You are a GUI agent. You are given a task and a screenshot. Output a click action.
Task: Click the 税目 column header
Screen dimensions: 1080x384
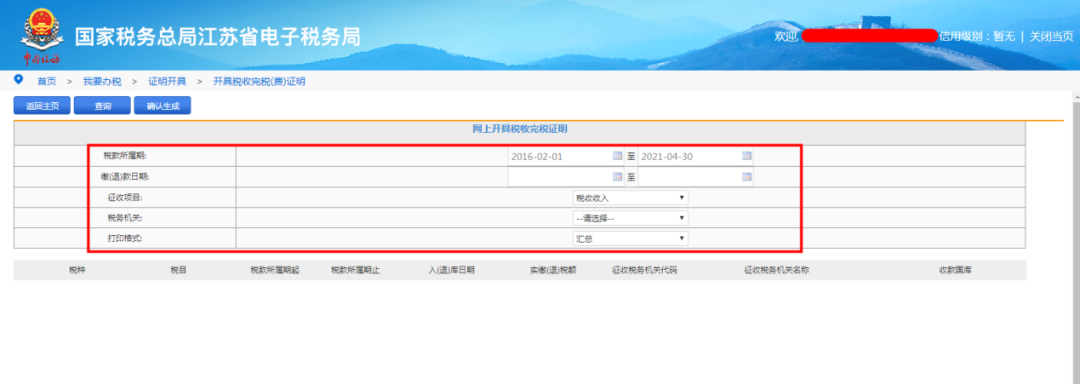pos(178,270)
